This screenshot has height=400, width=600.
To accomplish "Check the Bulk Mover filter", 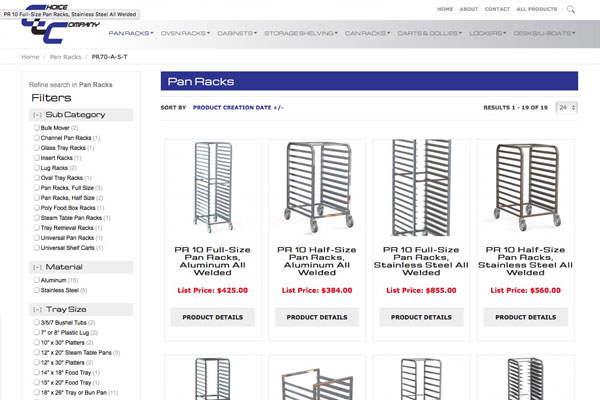I will tap(36, 129).
